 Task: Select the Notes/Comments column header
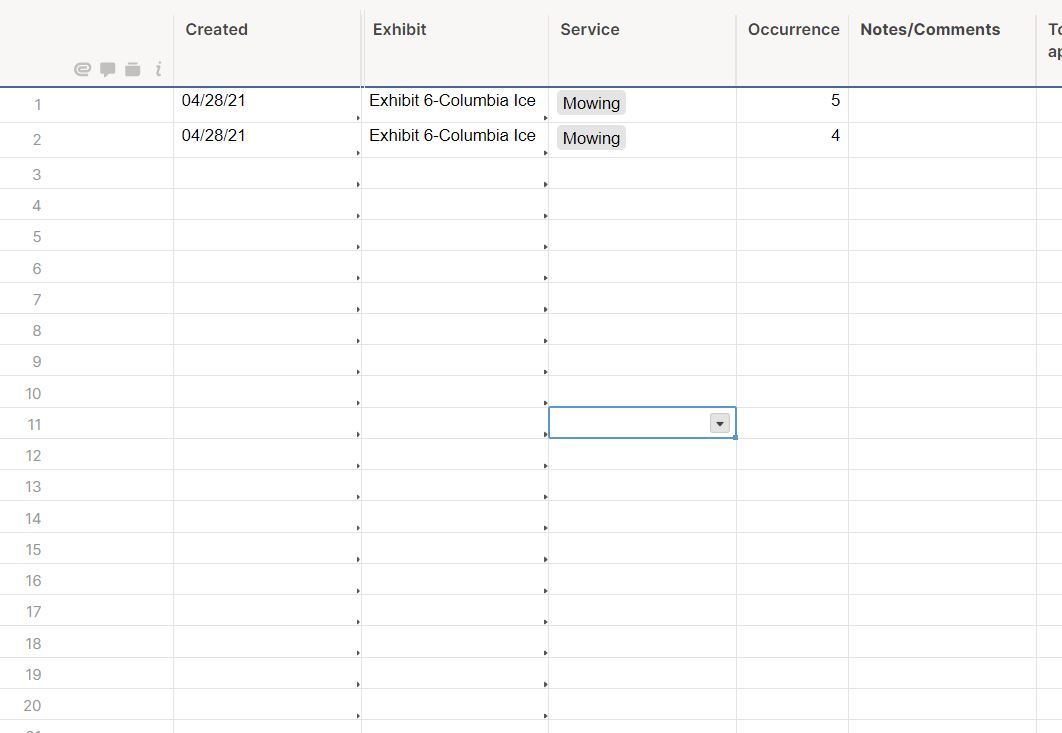click(x=929, y=30)
